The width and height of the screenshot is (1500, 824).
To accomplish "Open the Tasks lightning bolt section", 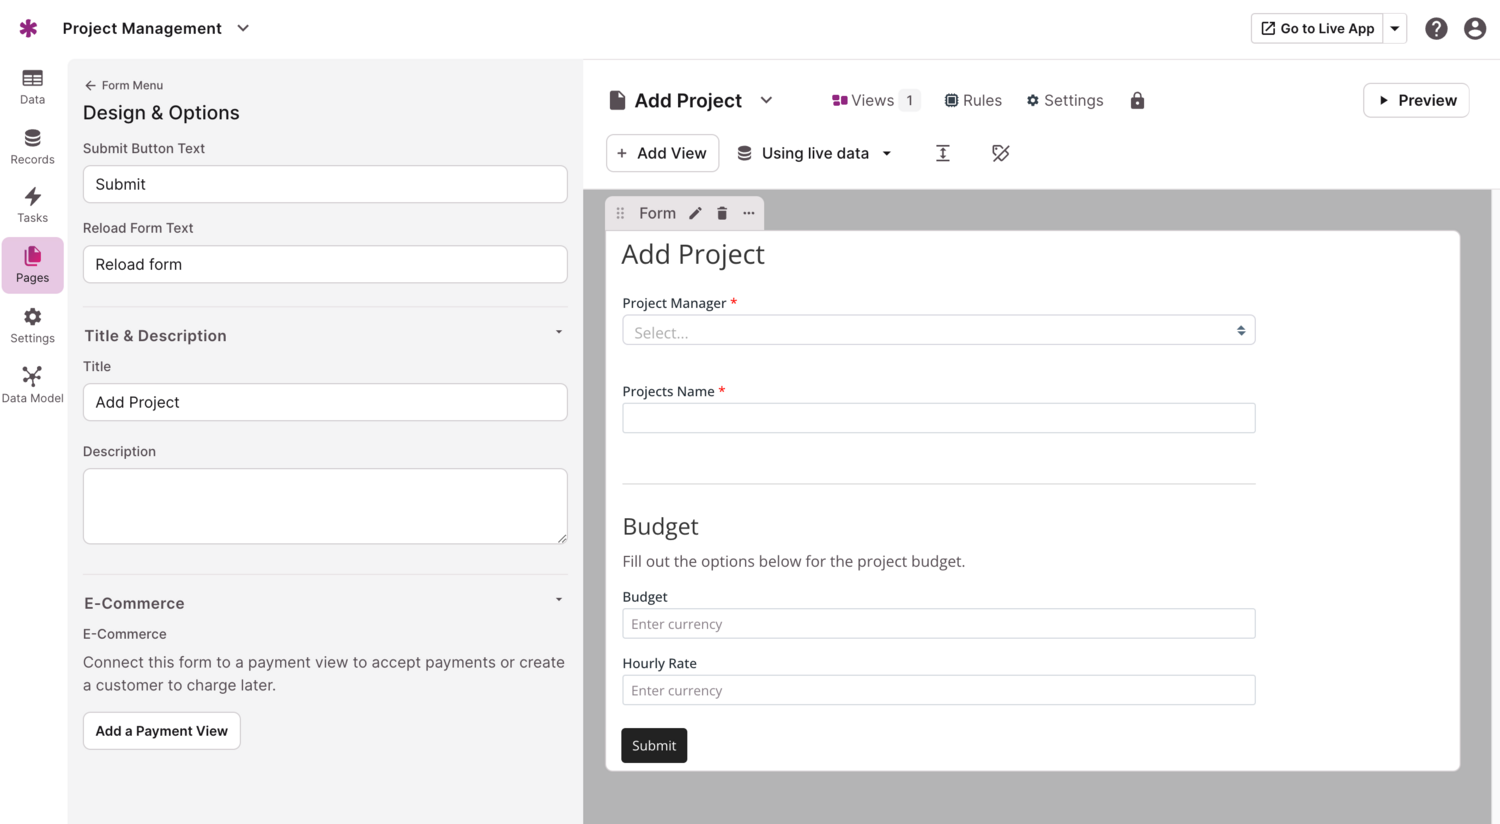I will coord(32,205).
